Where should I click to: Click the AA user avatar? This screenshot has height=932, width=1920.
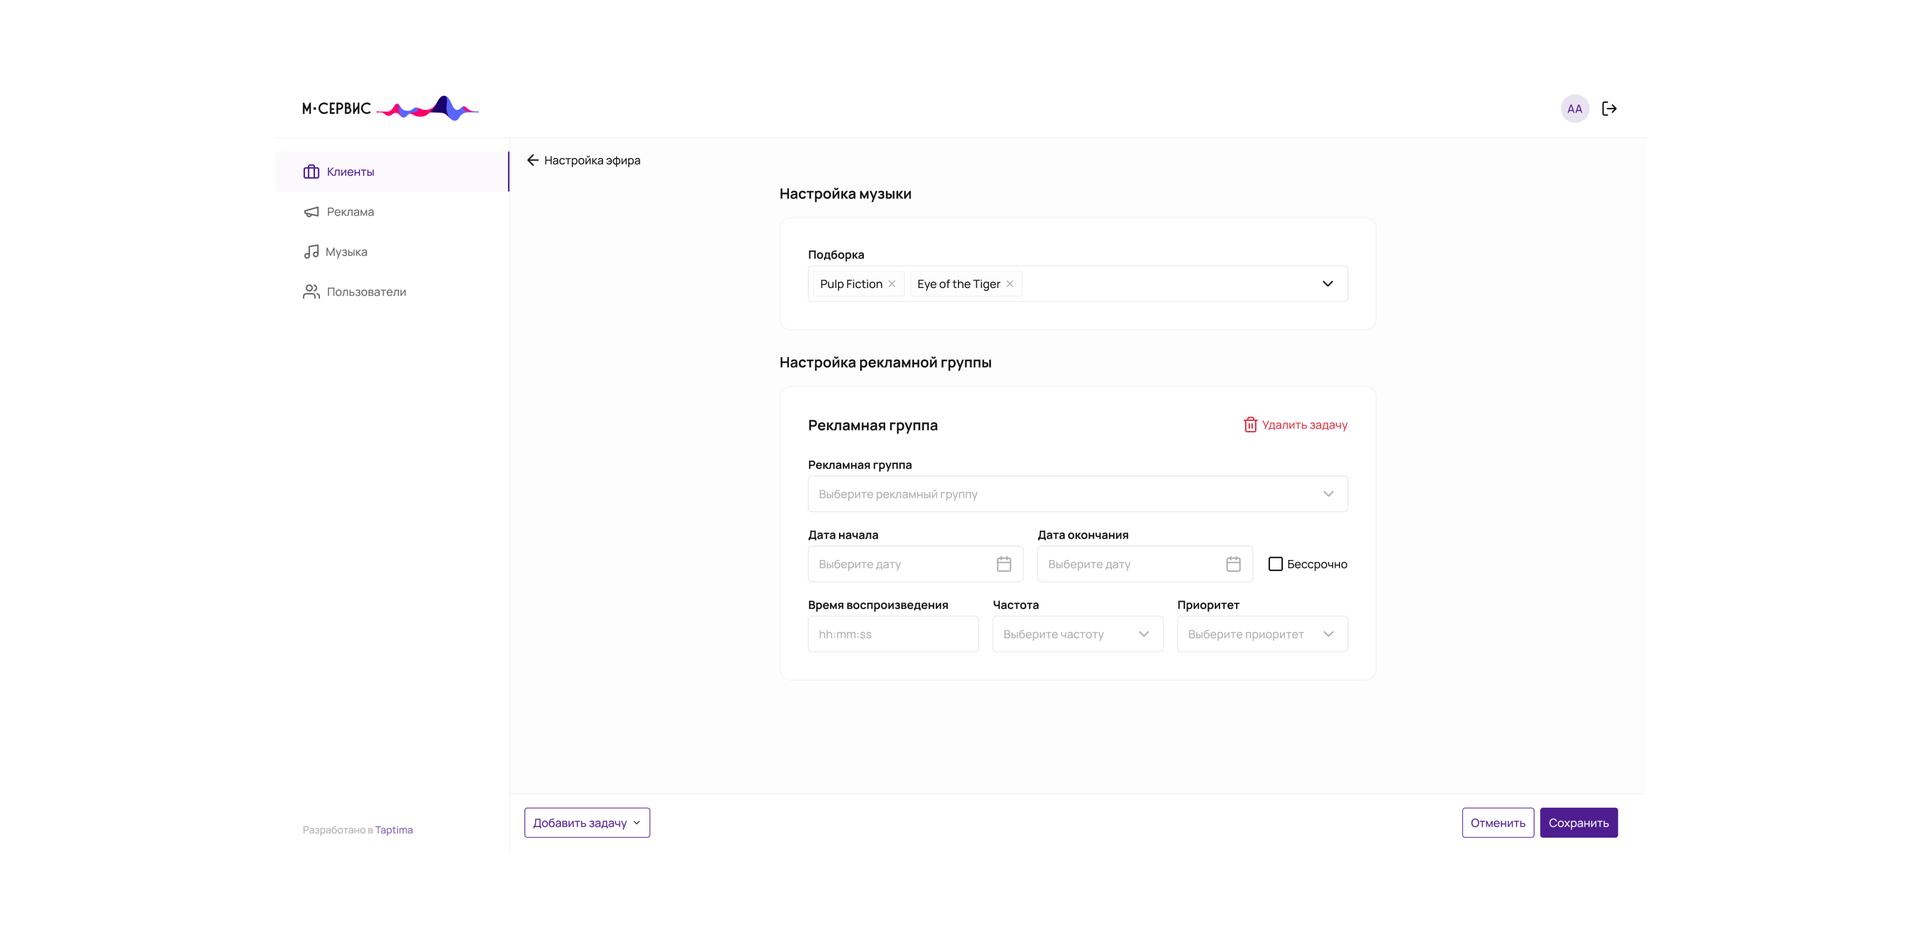pyautogui.click(x=1575, y=108)
